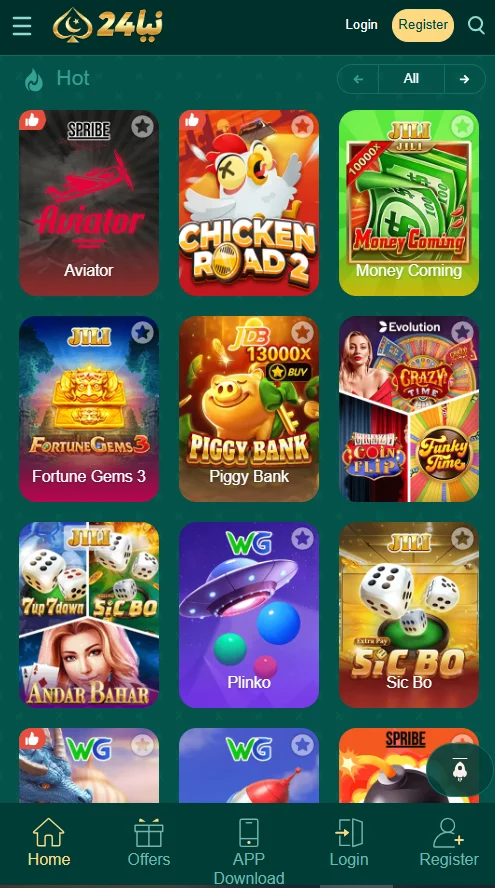Open the Sic Bo game tile
Image resolution: width=495 pixels, height=888 pixels.
coord(409,615)
